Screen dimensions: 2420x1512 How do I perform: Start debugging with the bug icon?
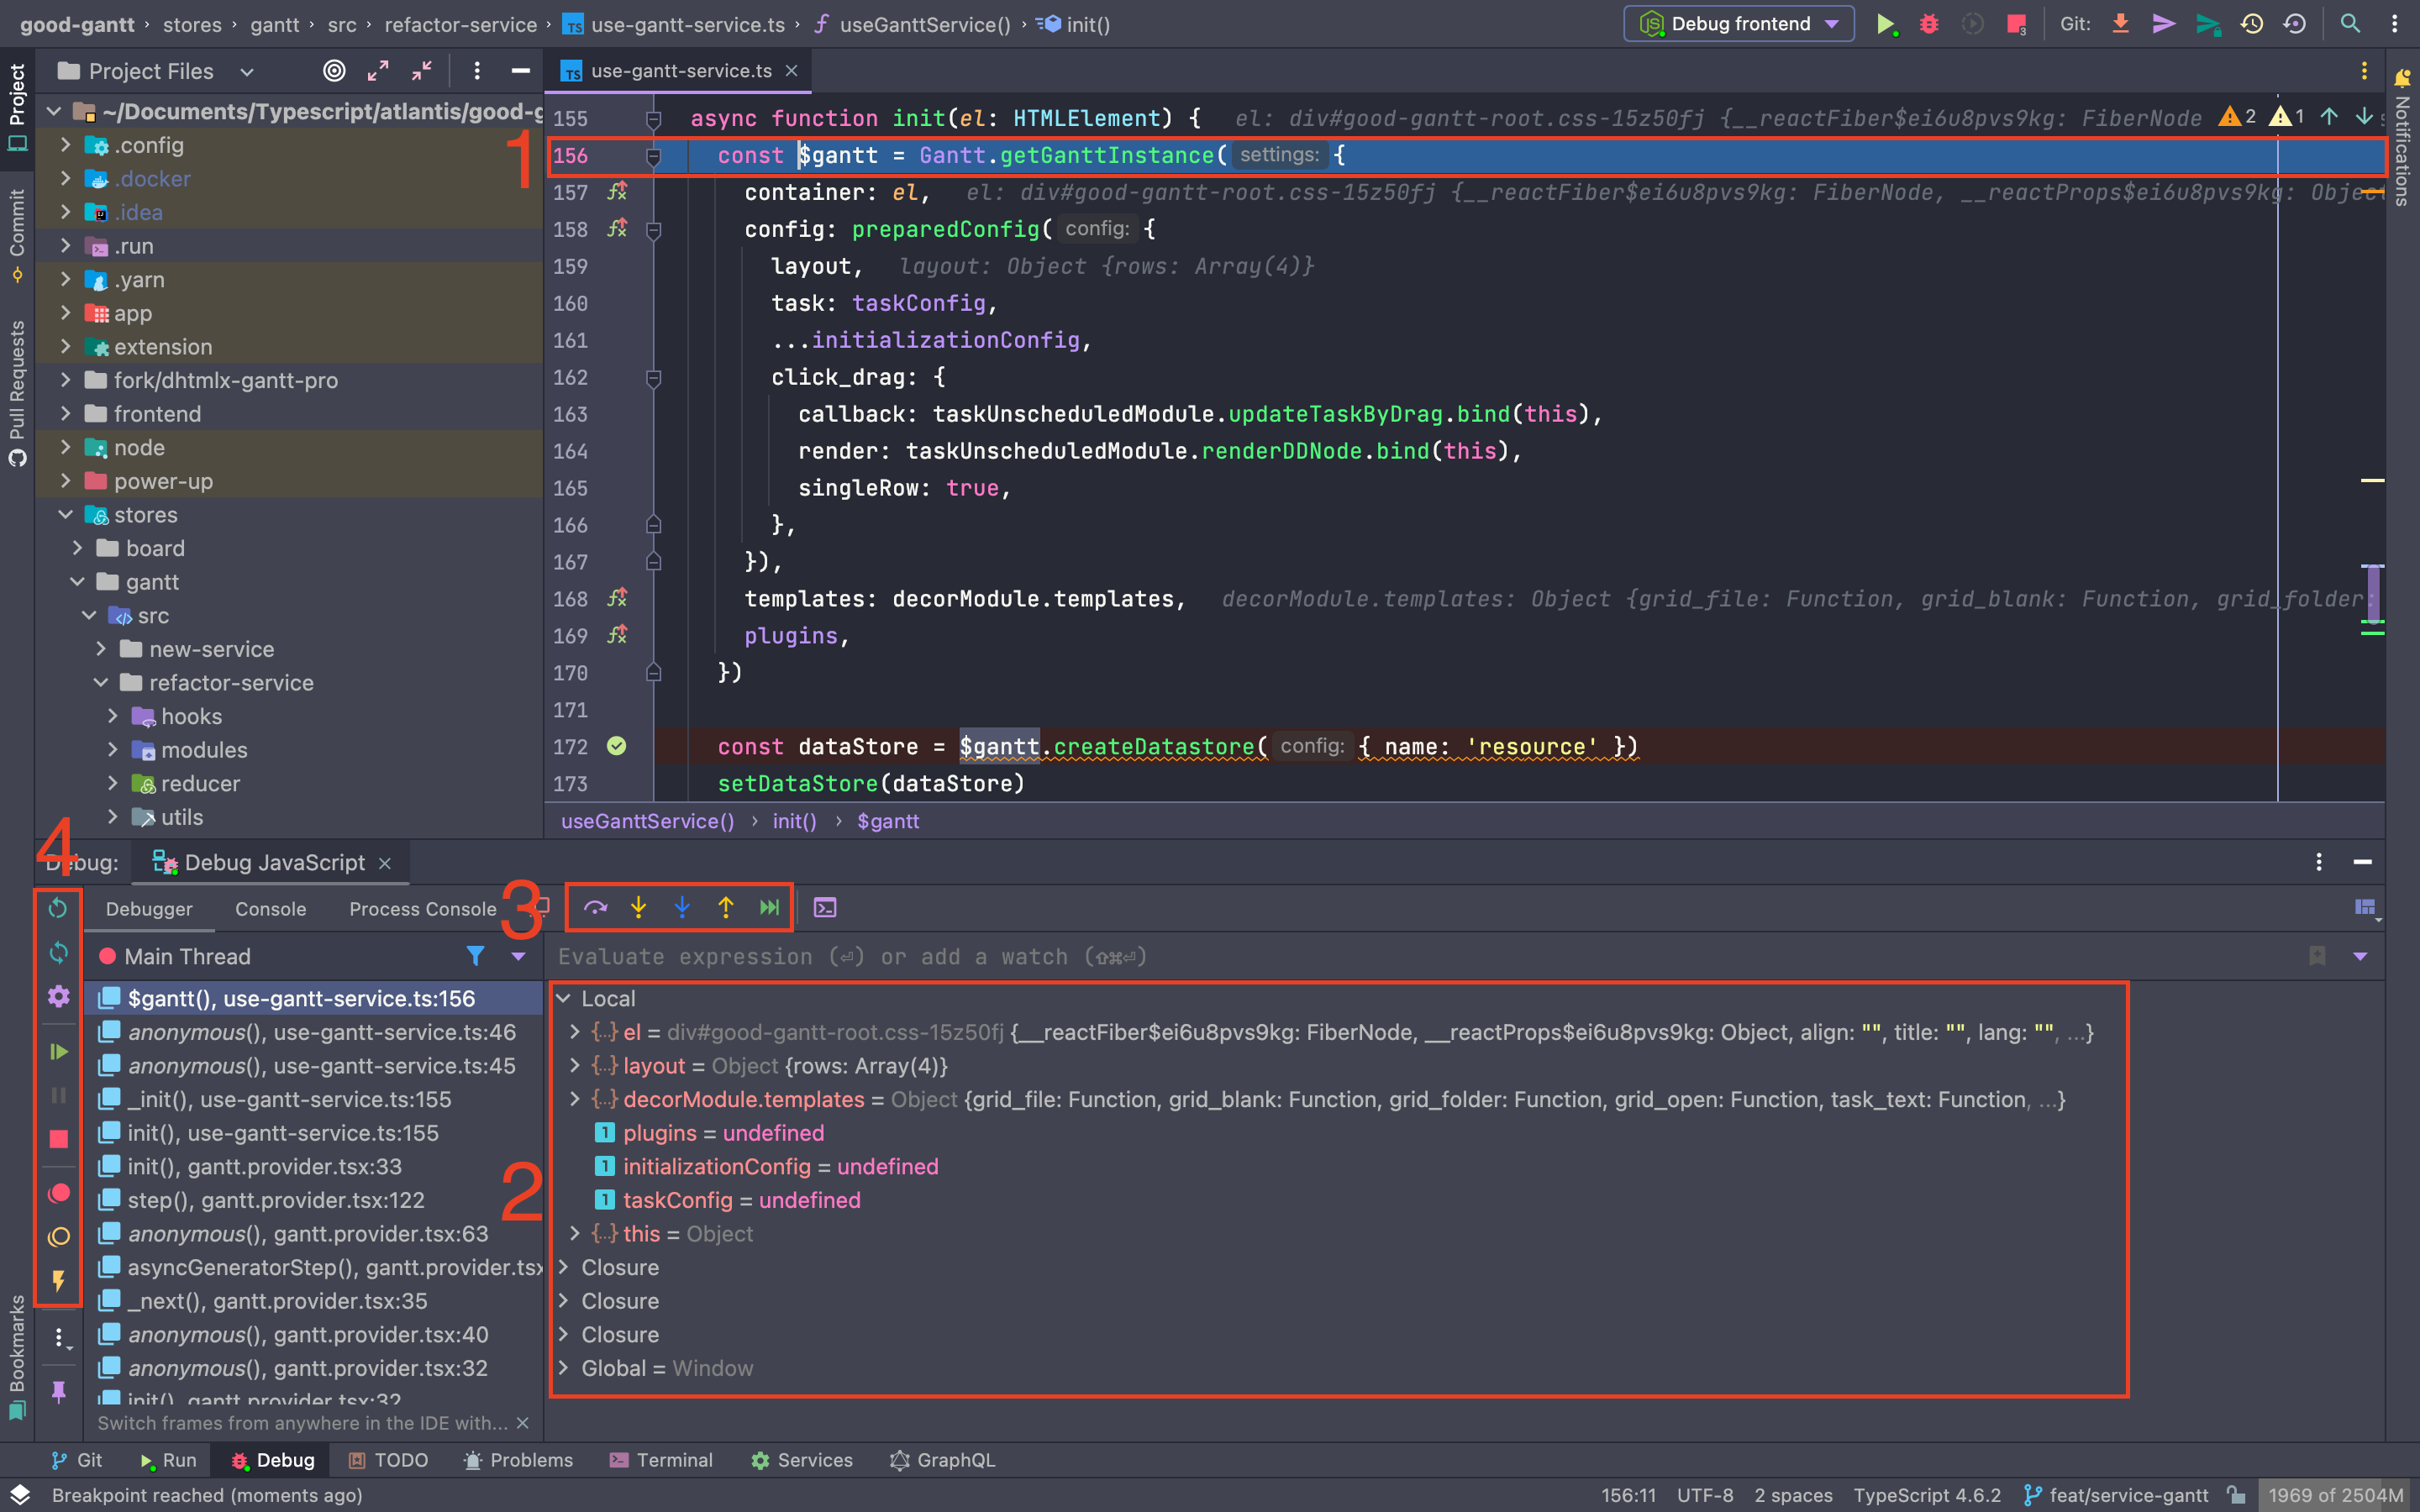(1929, 24)
